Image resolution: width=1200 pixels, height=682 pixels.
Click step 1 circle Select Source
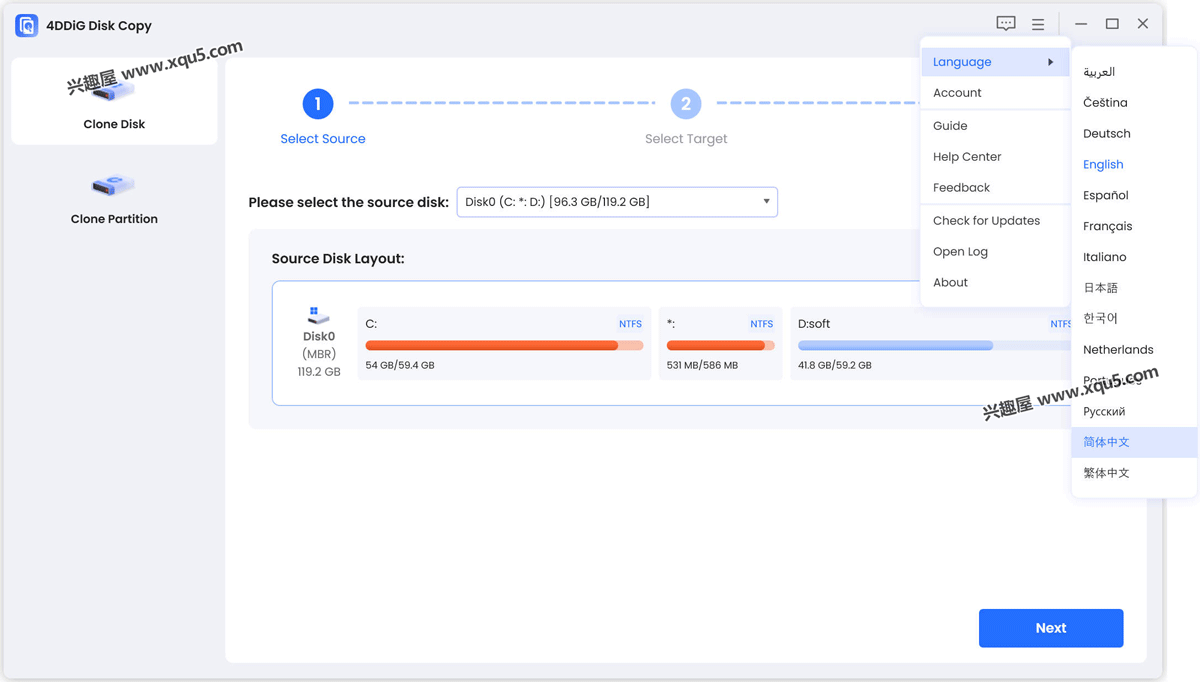tap(318, 103)
